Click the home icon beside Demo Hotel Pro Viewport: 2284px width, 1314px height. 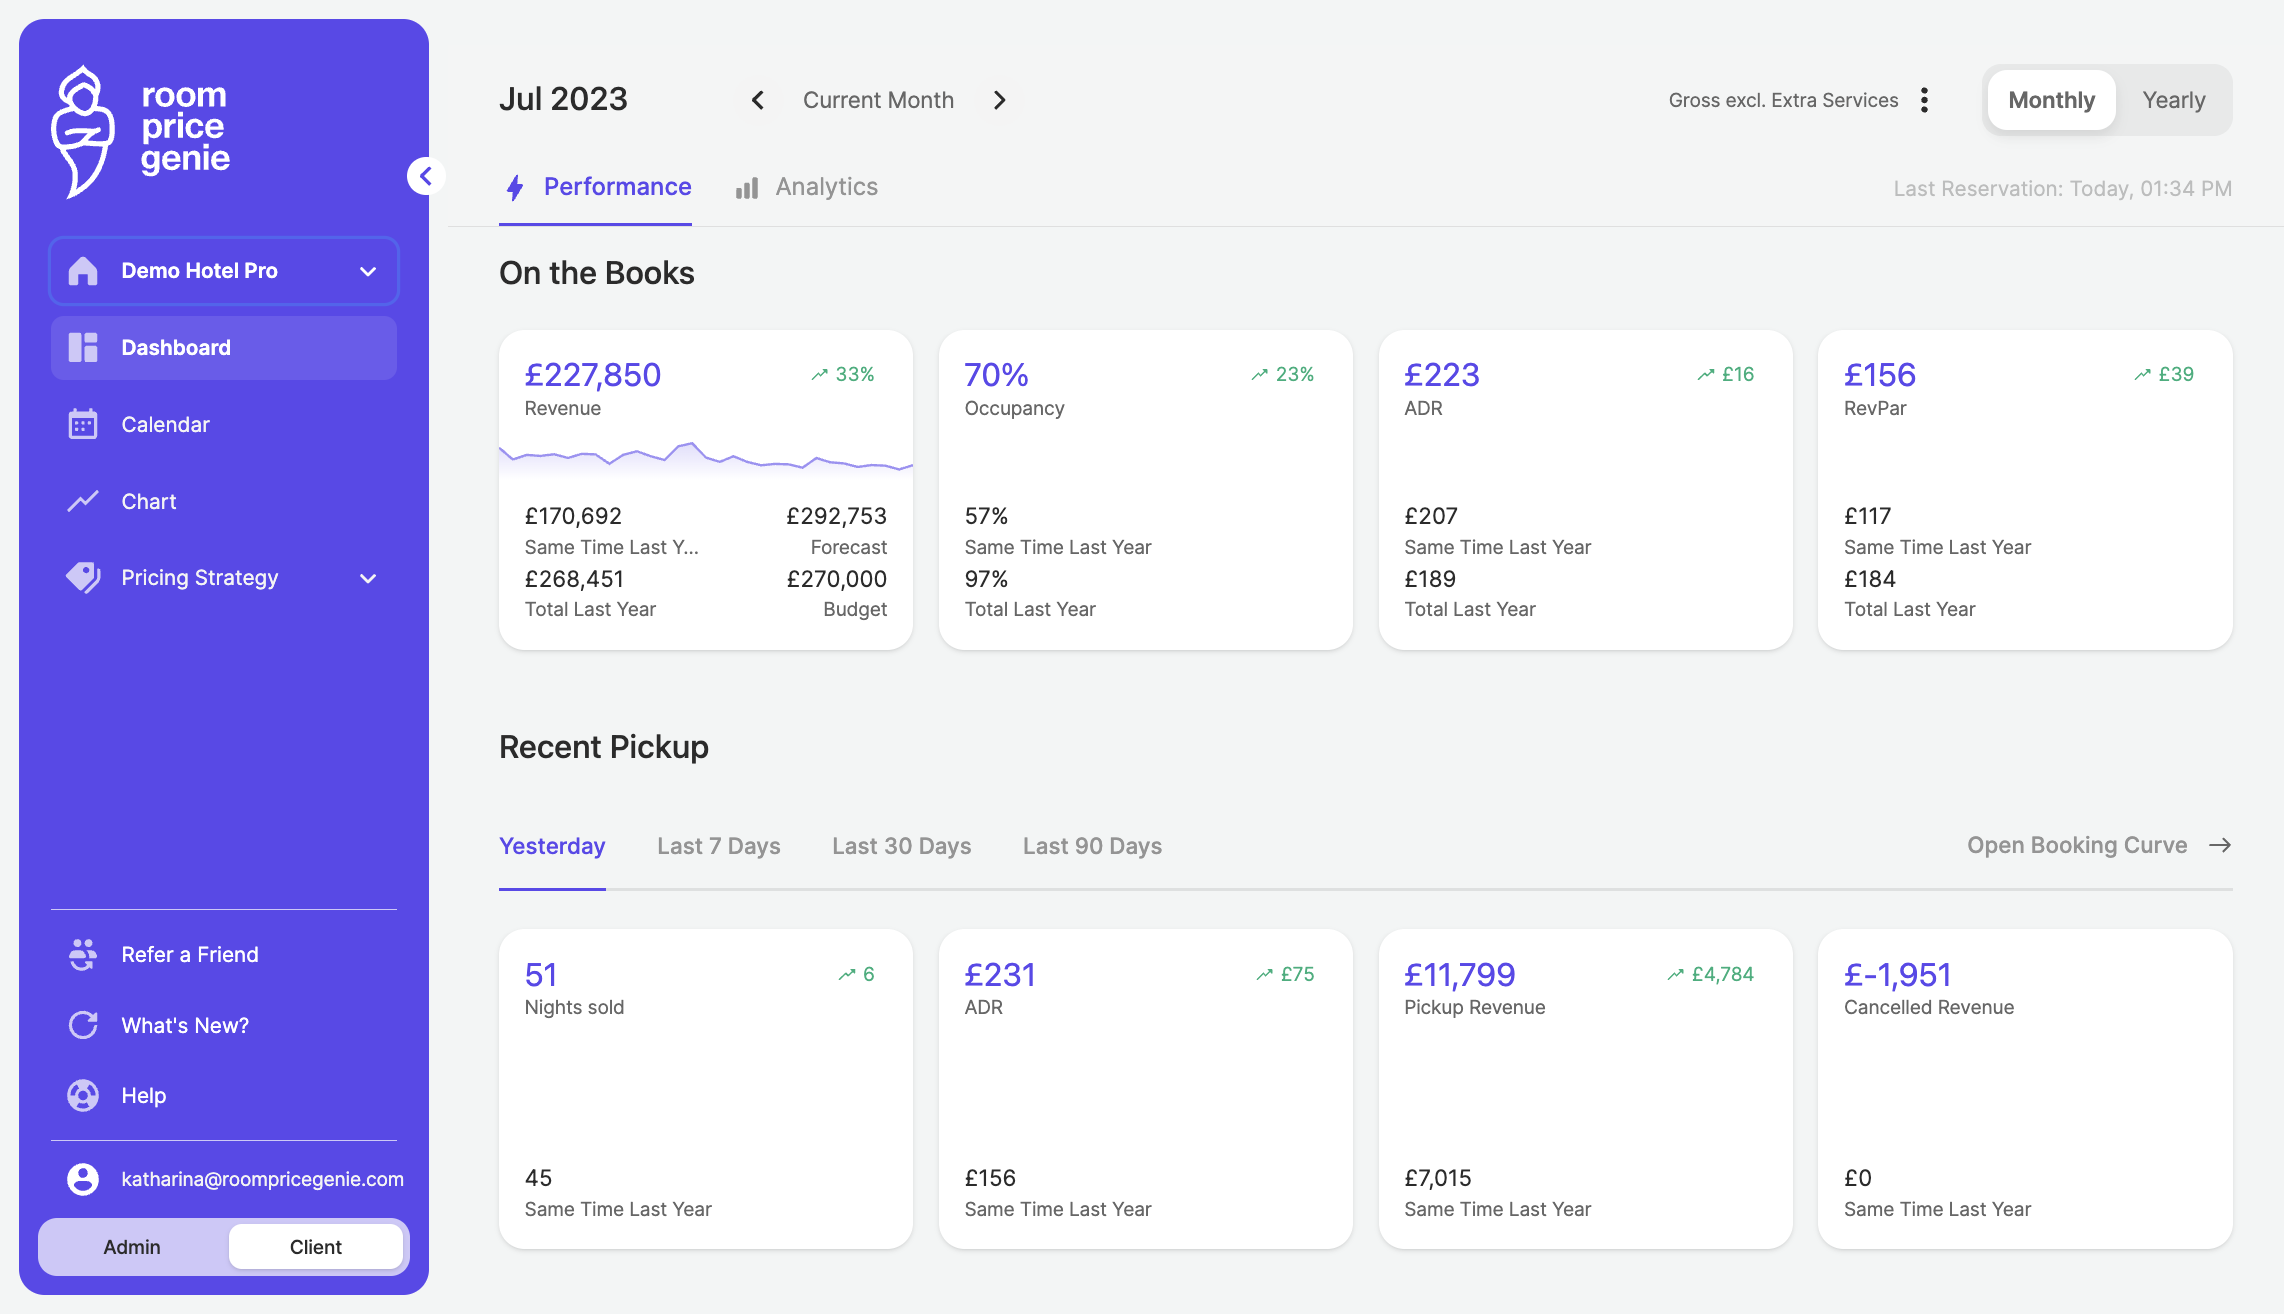coord(83,271)
